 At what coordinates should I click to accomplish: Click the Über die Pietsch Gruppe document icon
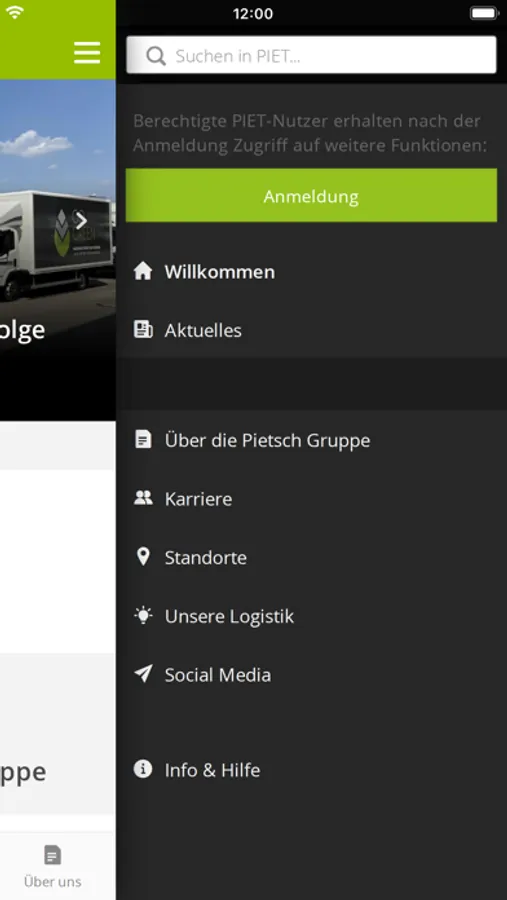pos(143,440)
